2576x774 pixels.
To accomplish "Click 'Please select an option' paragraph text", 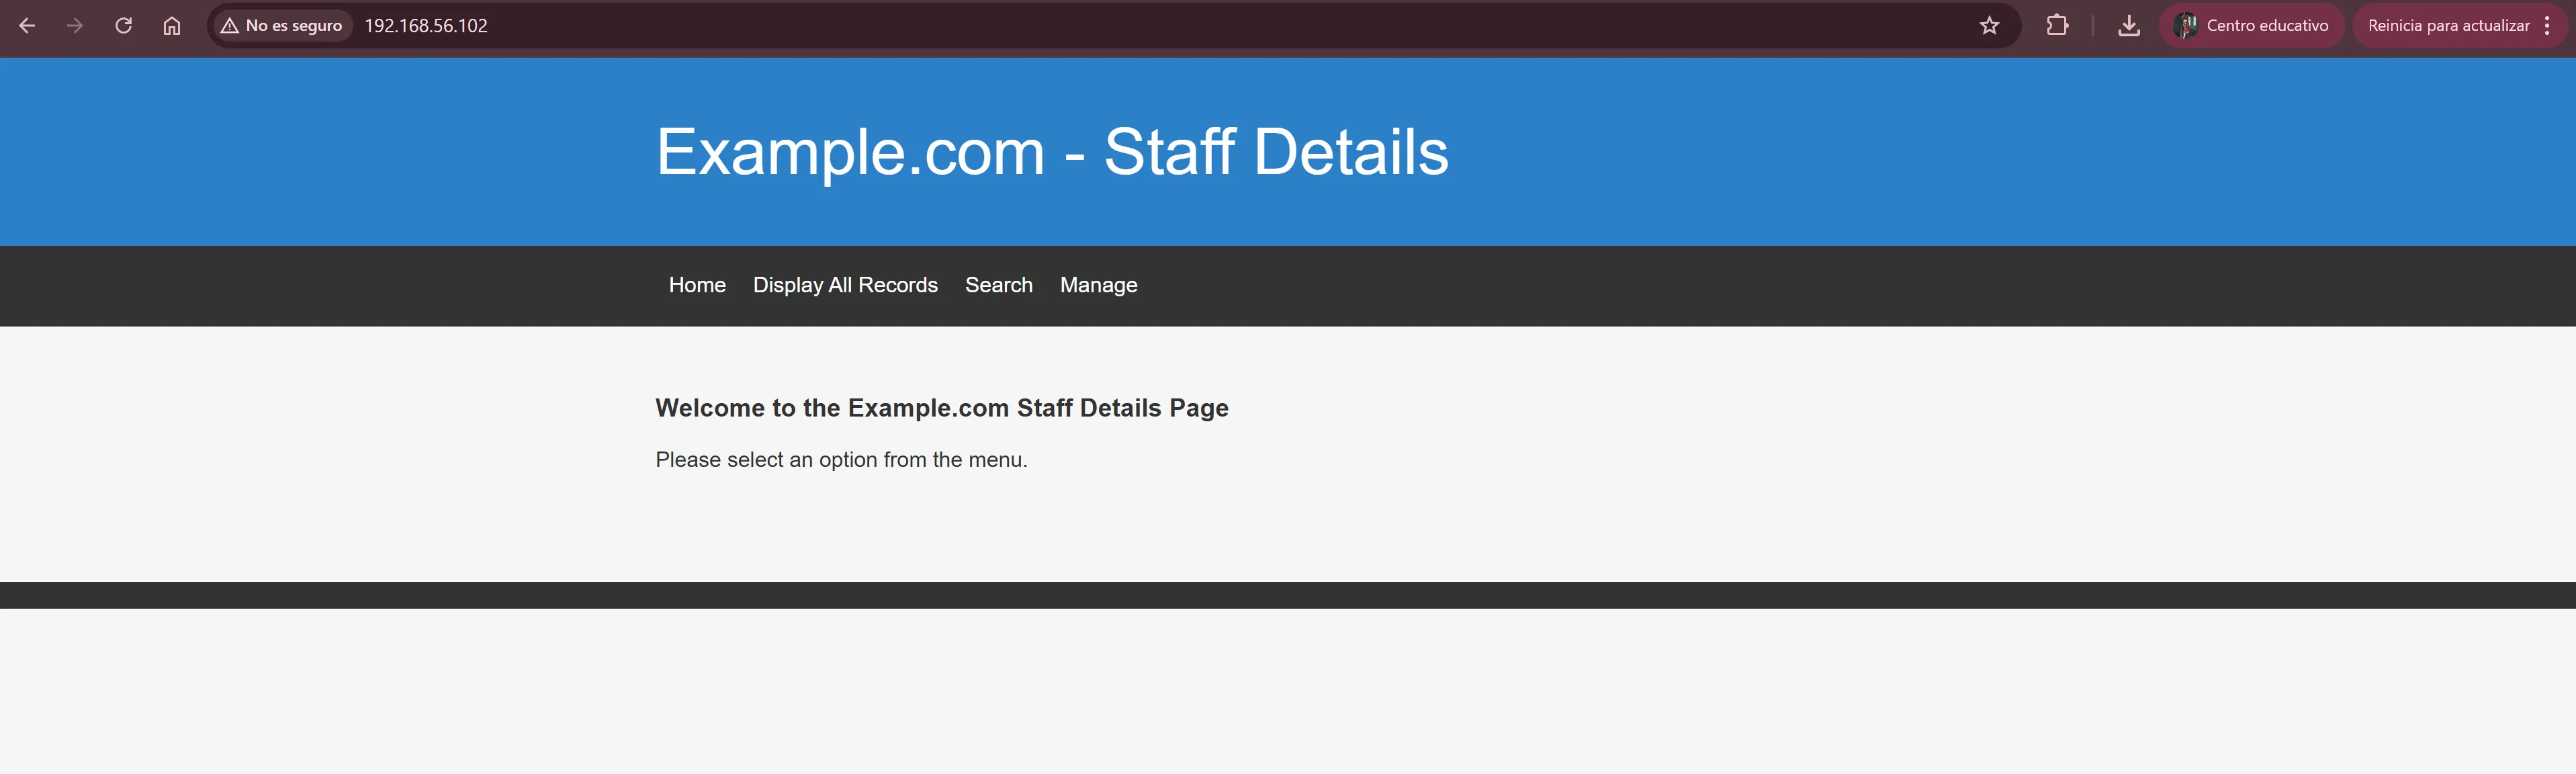I will (841, 460).
